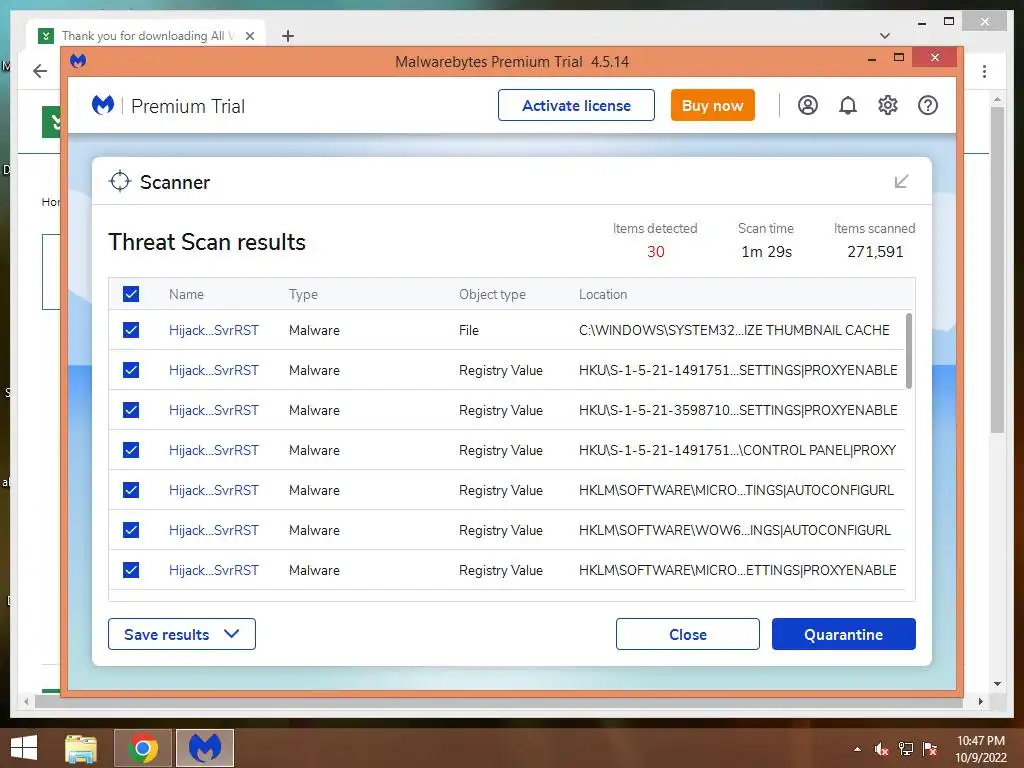
Task: Open the Save results dropdown
Action: 182,634
